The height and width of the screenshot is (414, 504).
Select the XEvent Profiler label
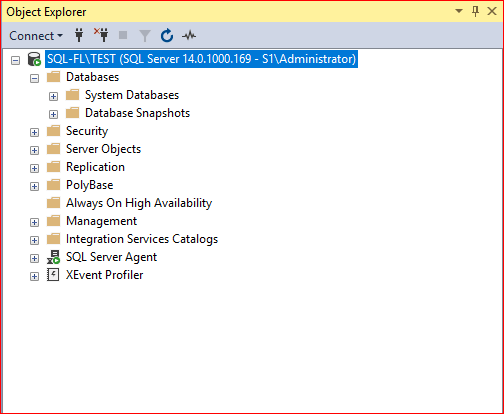coord(105,275)
